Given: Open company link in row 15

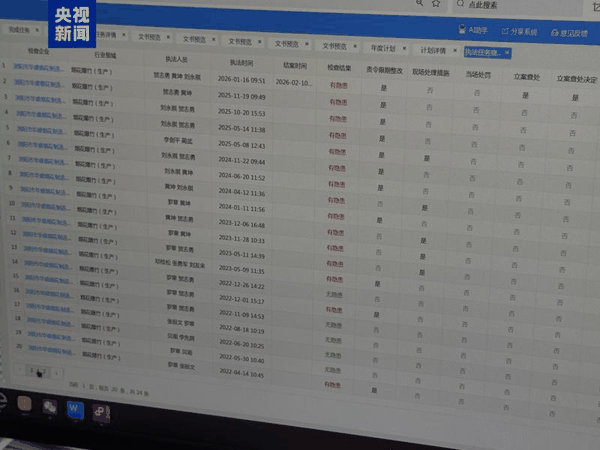Looking at the screenshot, I should pos(49,279).
